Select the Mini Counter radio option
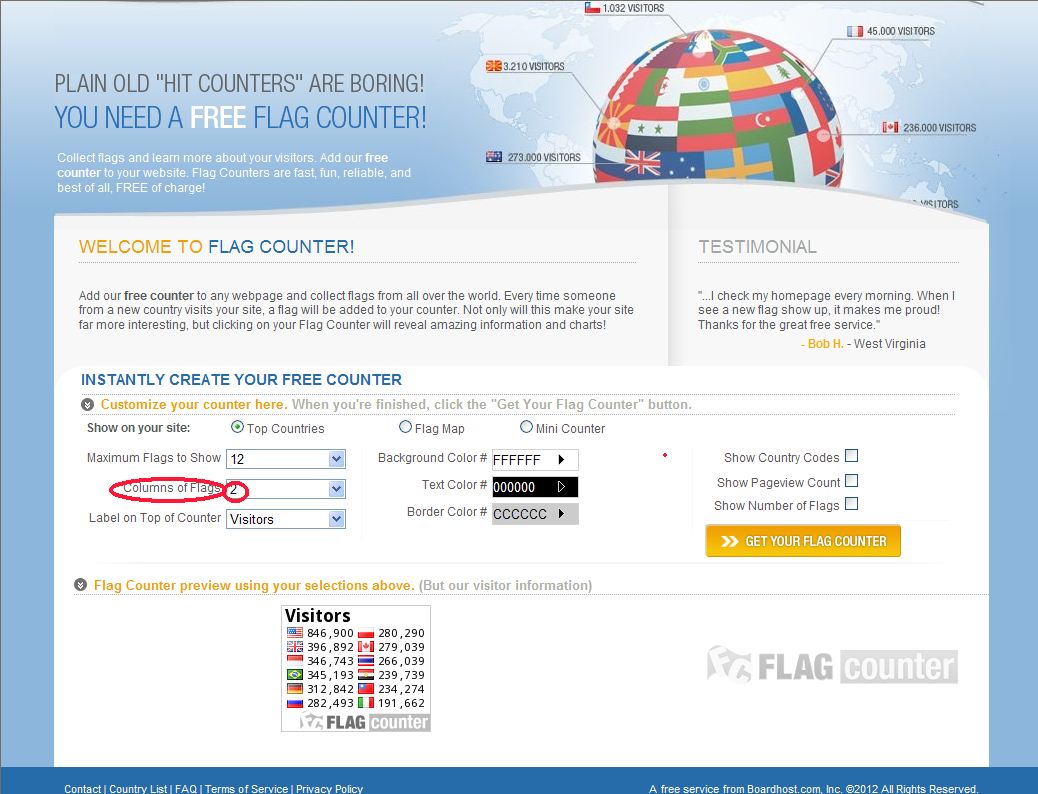 click(526, 427)
